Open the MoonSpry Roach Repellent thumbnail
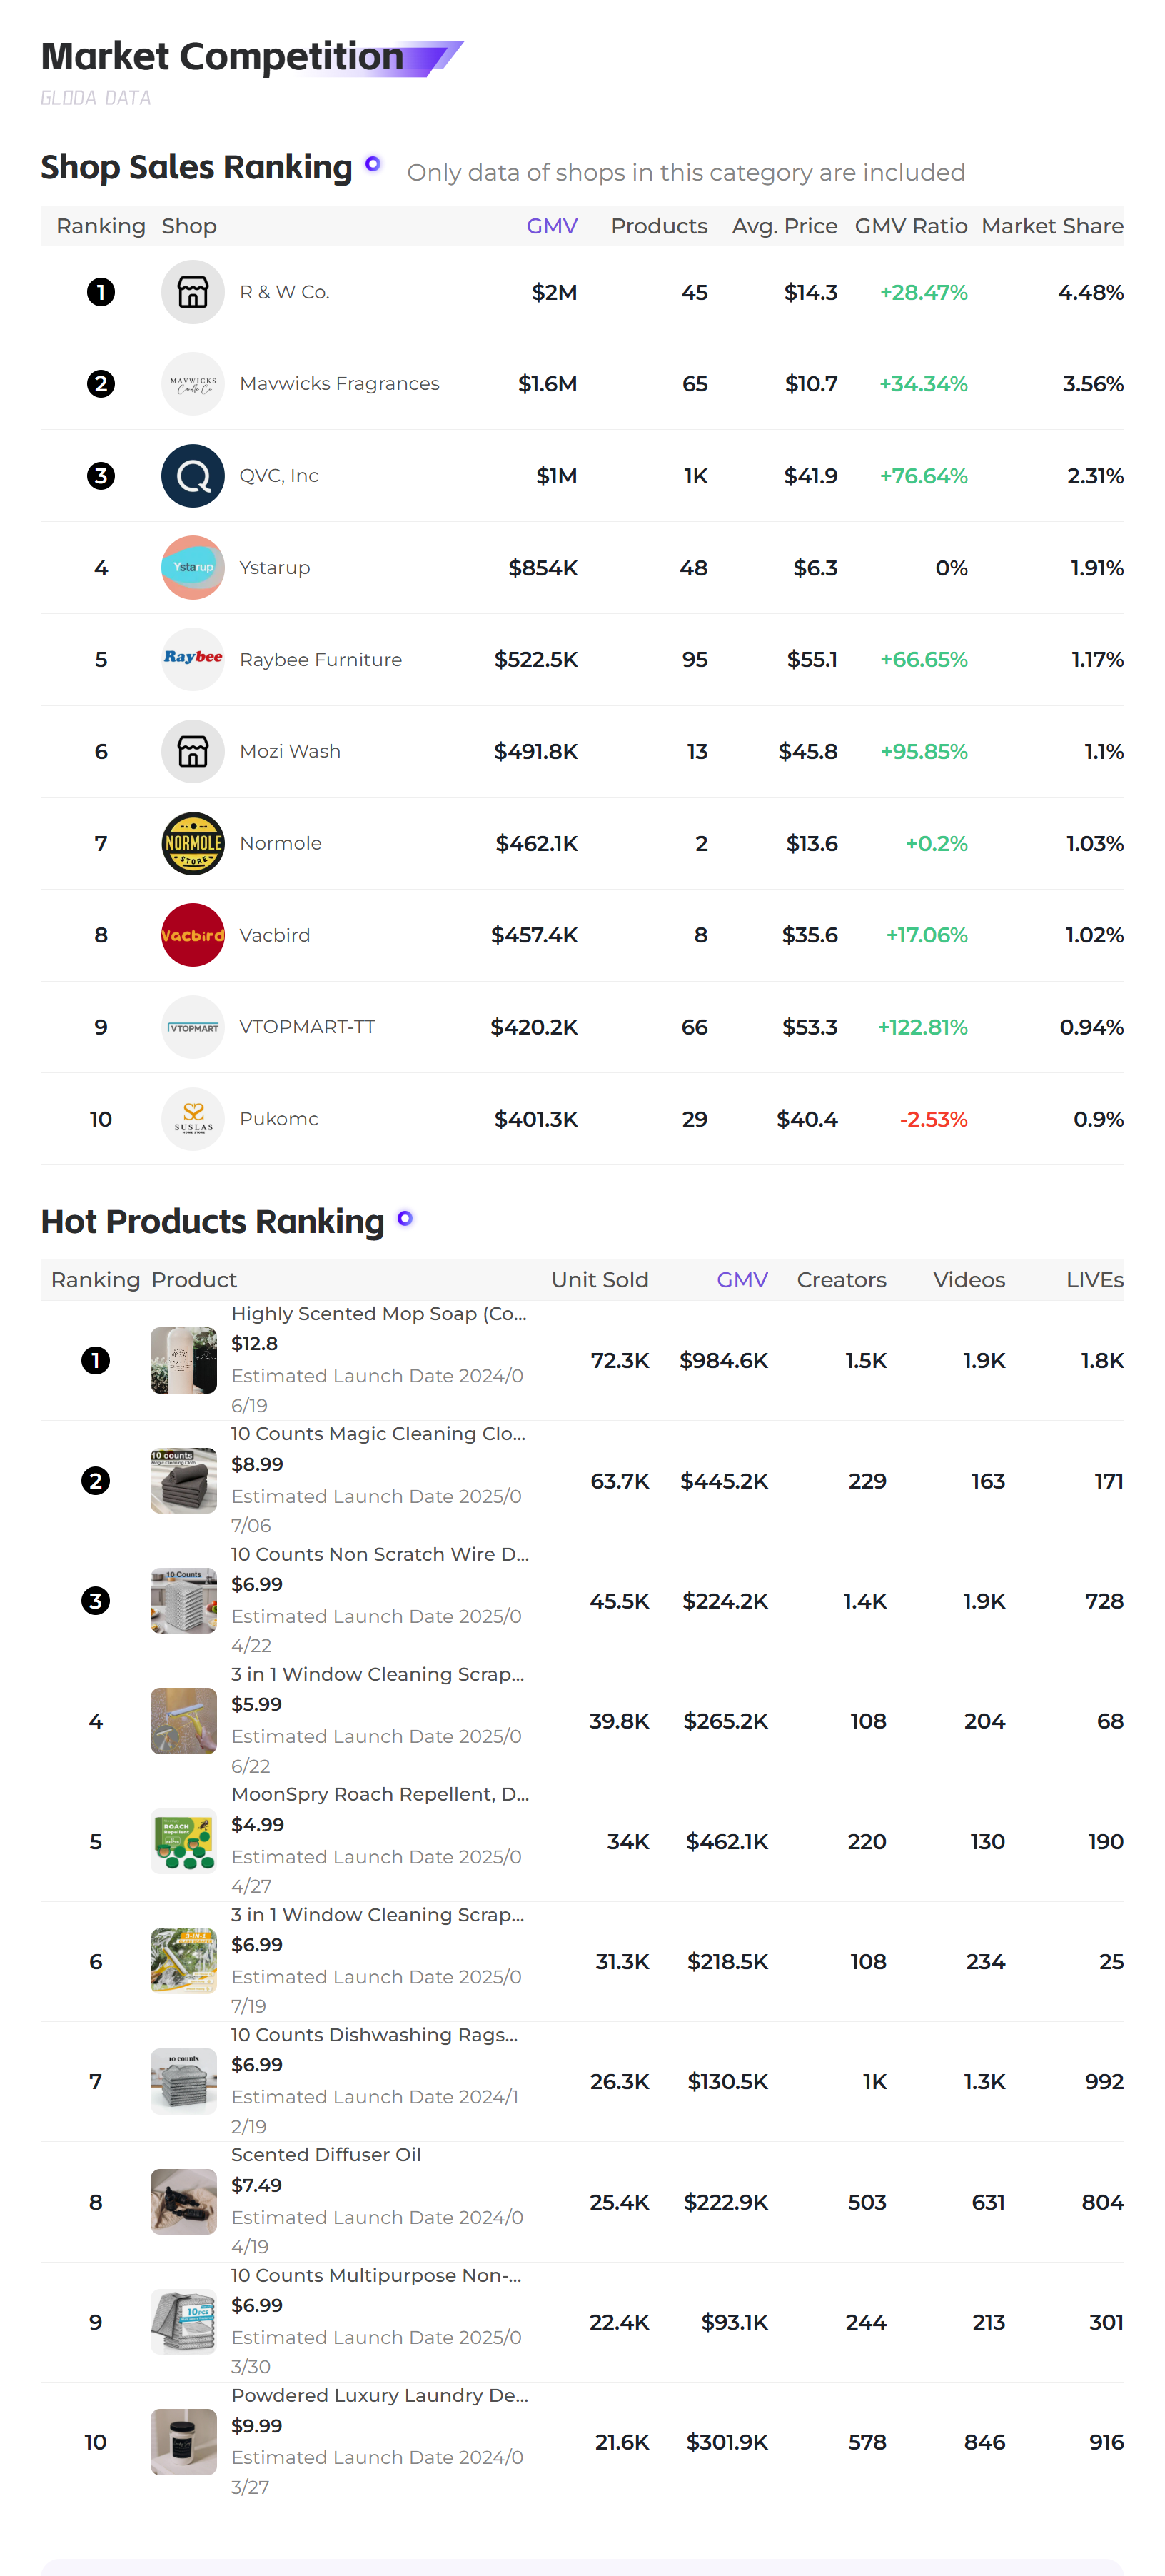 (x=184, y=1841)
